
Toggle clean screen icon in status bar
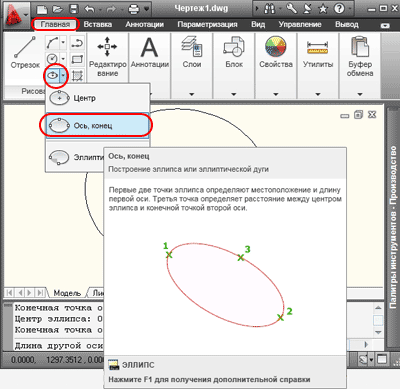click(x=382, y=359)
